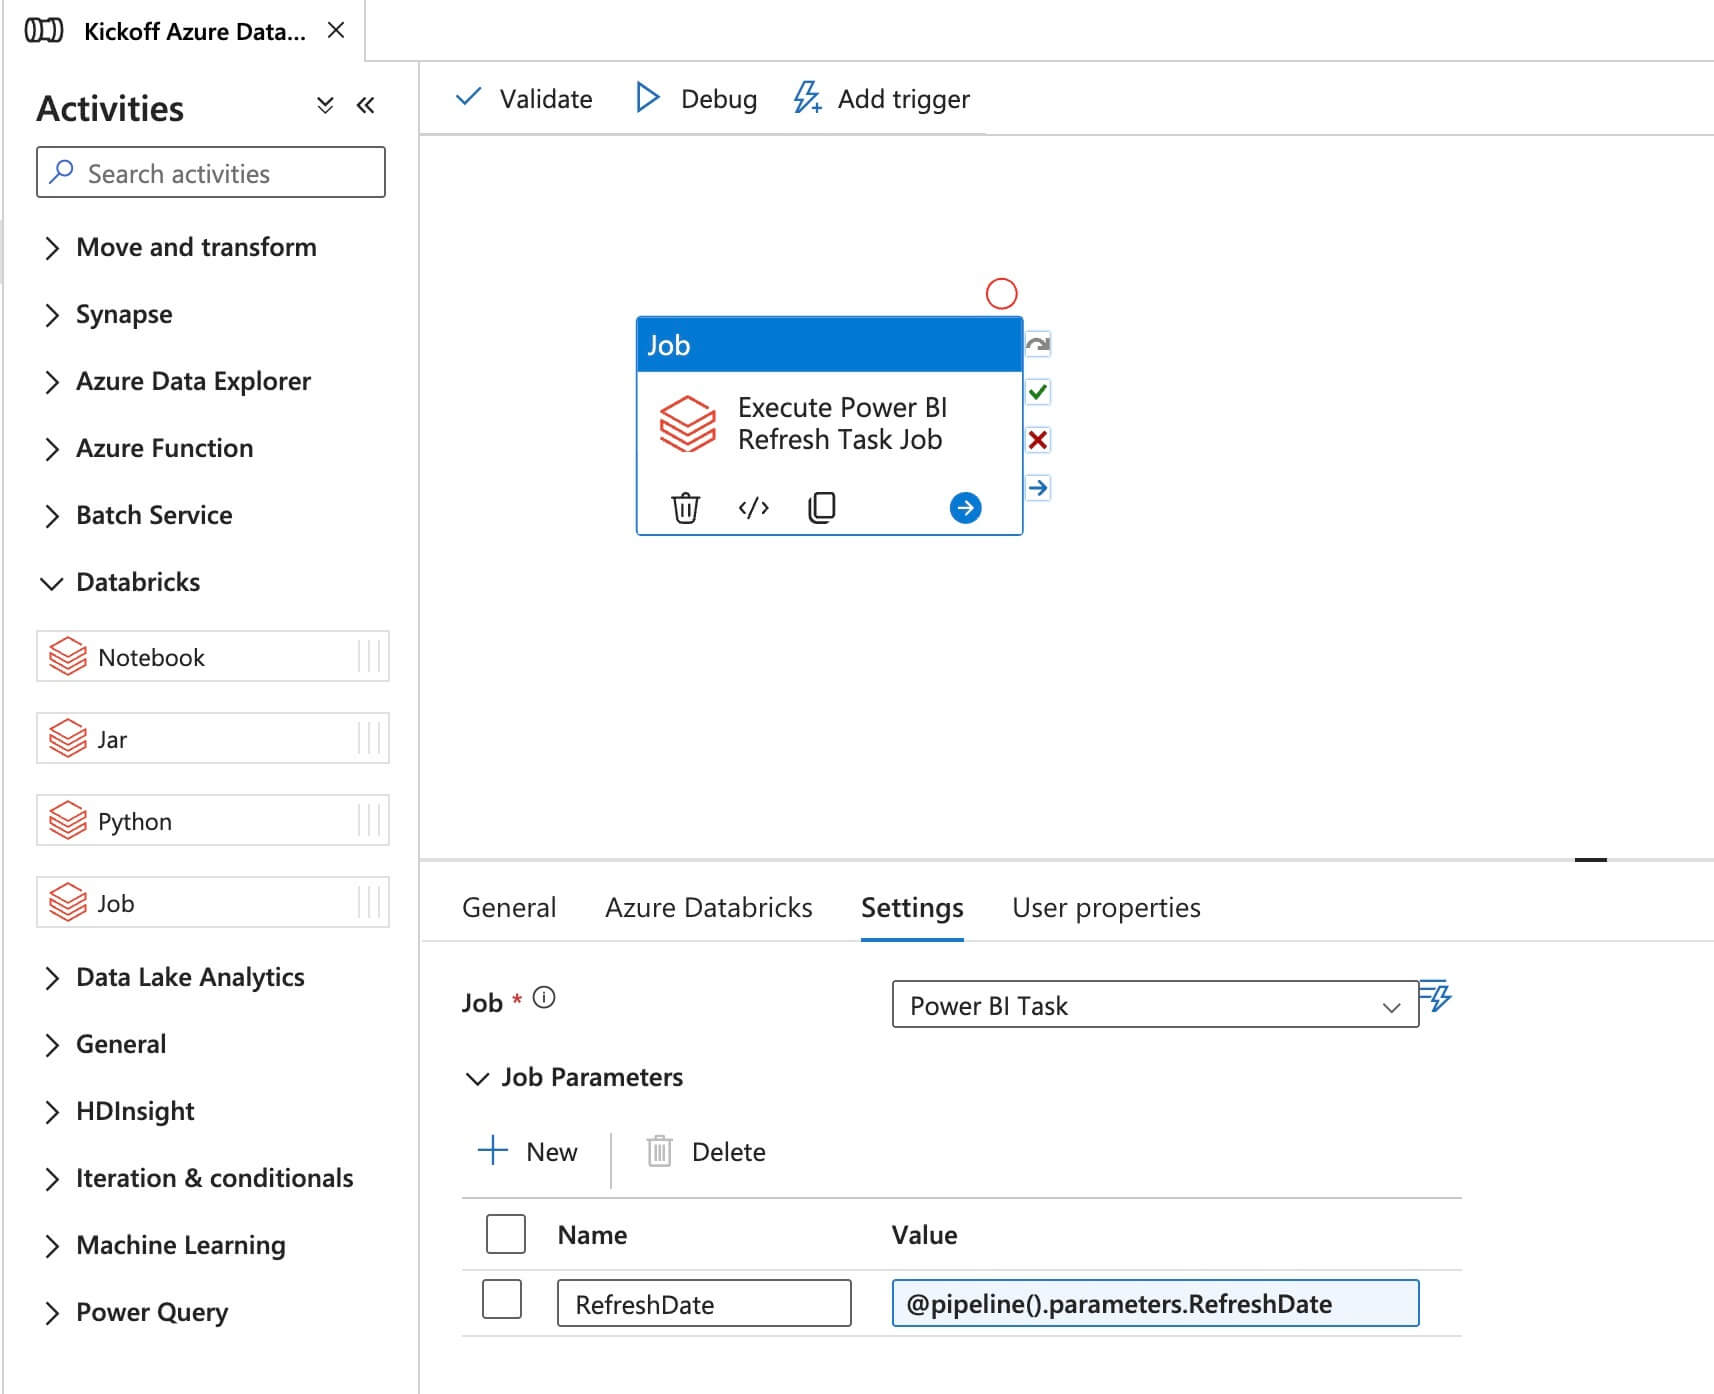1714x1394 pixels.
Task: Collapse the Job Parameters section
Action: (477, 1078)
